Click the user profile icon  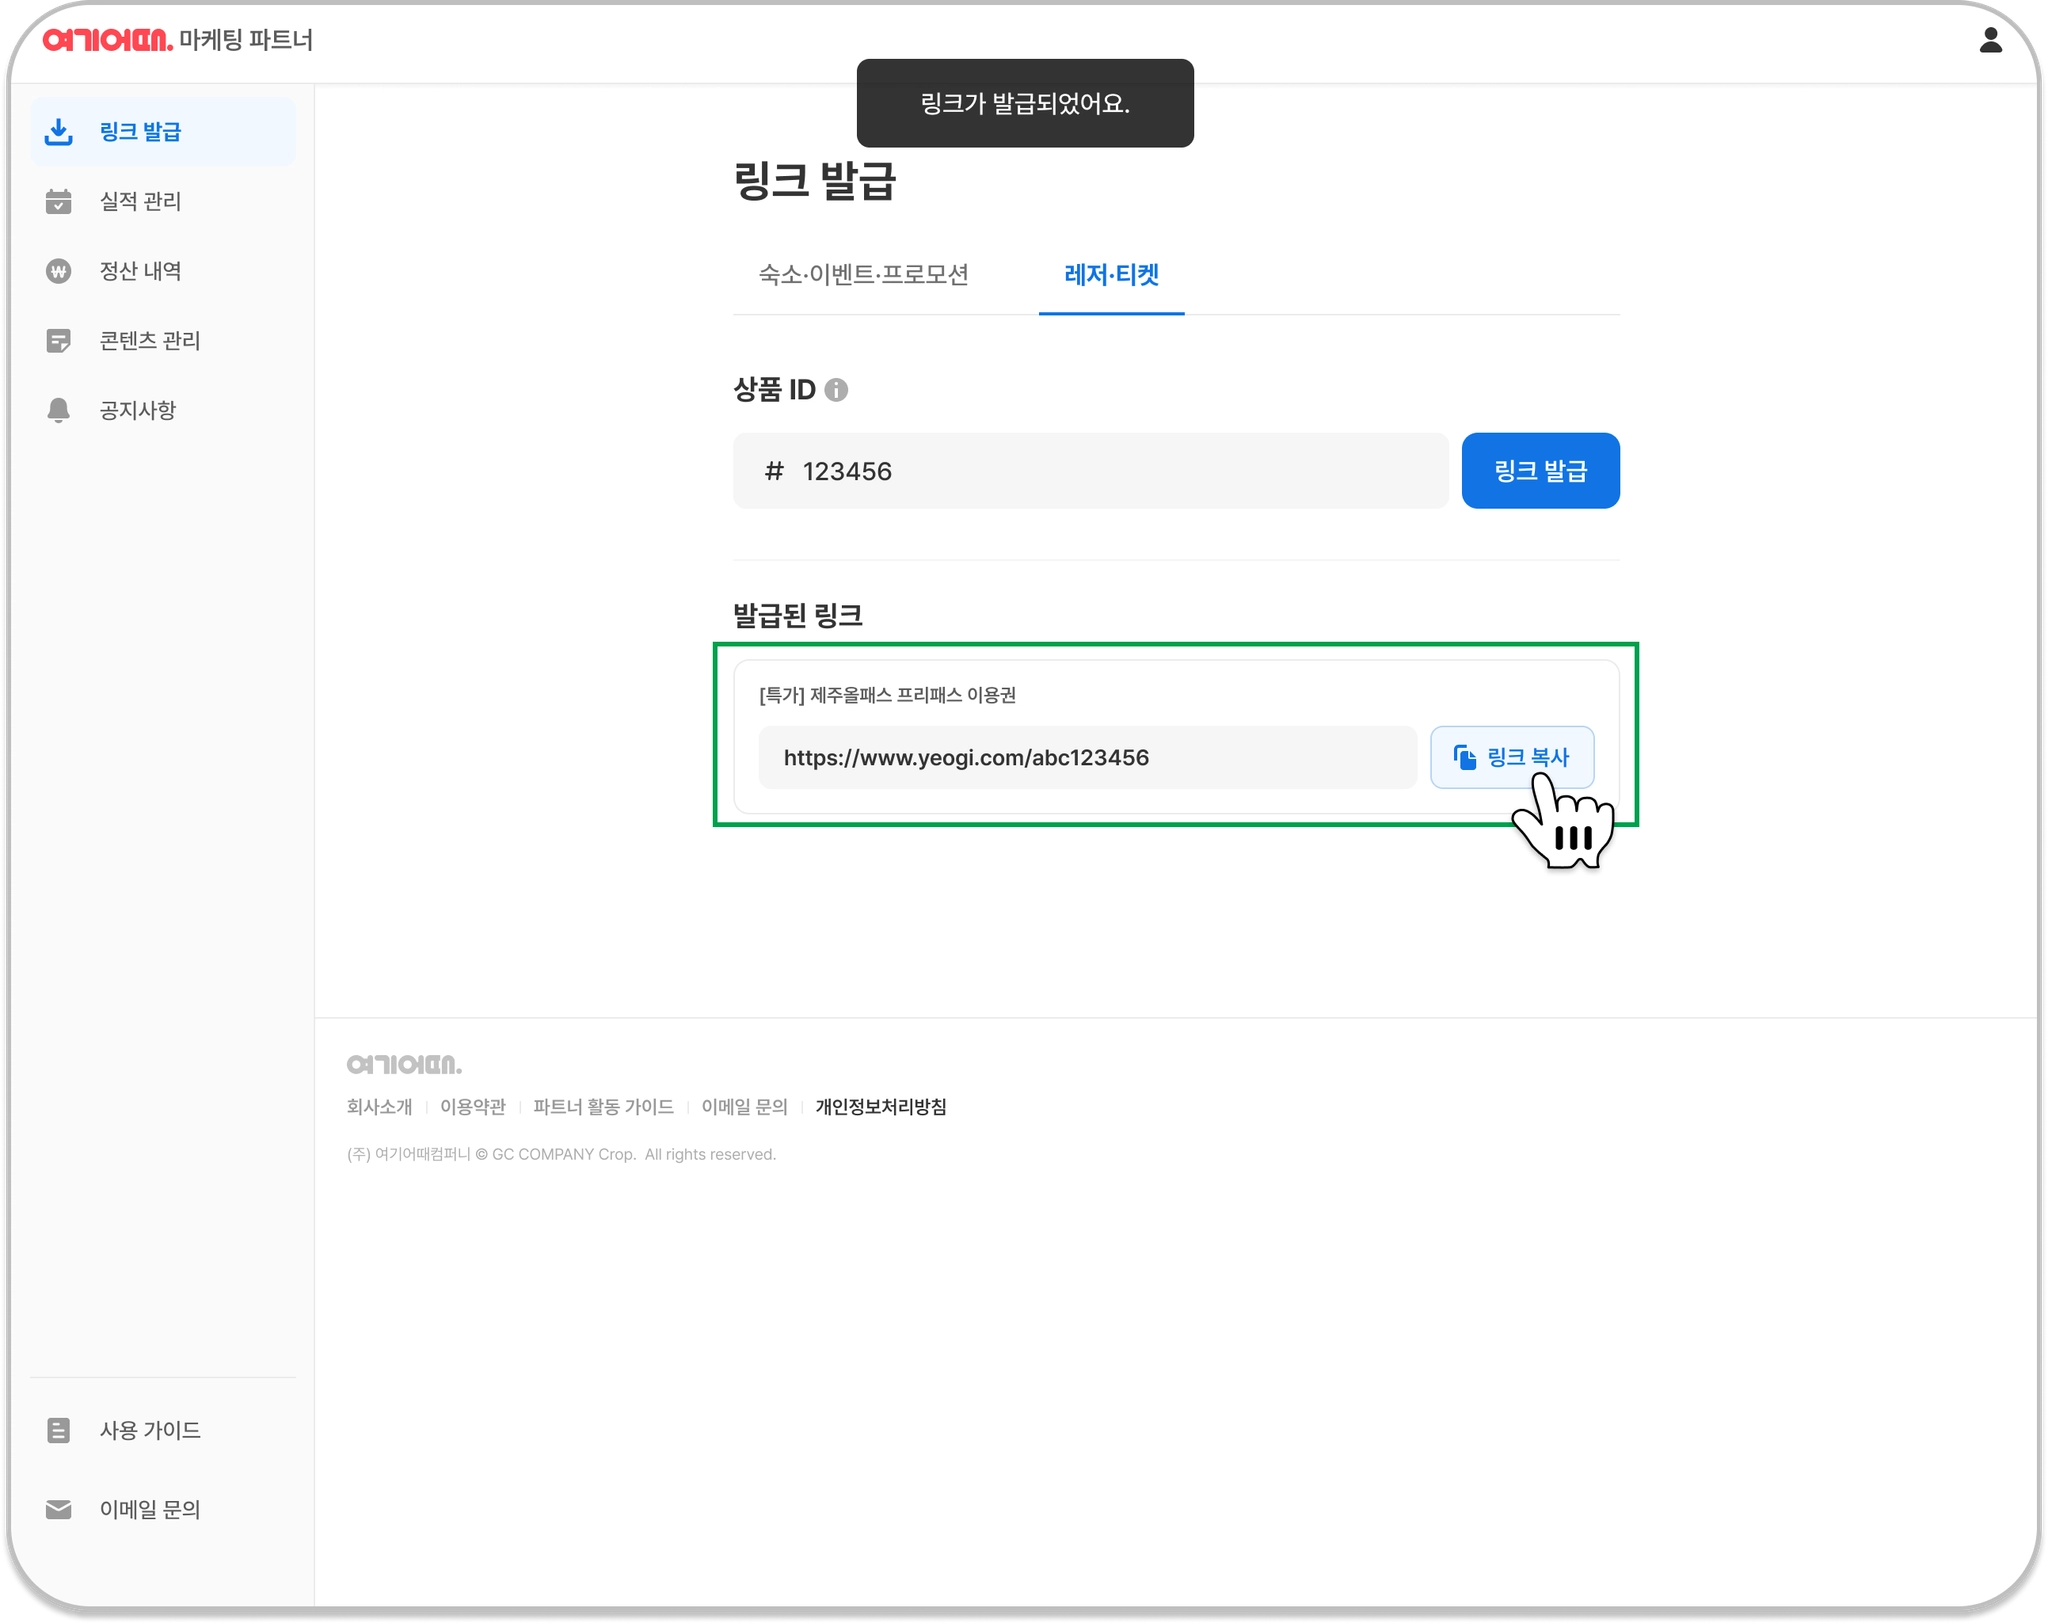coord(1990,40)
